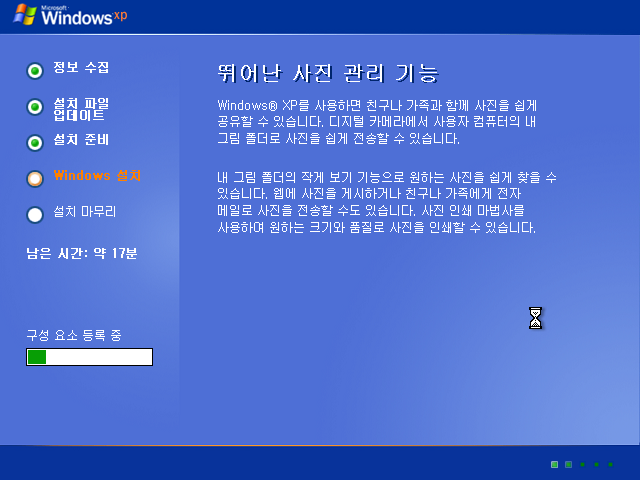The image size is (640, 480).
Task: Click the 구성 요소 등록 중 status text
Action: pos(74,335)
